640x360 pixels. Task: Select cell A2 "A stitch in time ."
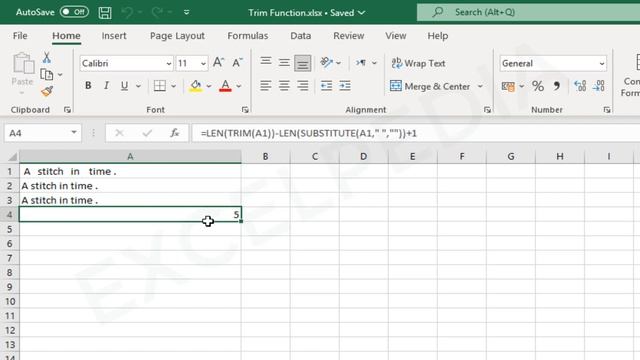click(130, 186)
